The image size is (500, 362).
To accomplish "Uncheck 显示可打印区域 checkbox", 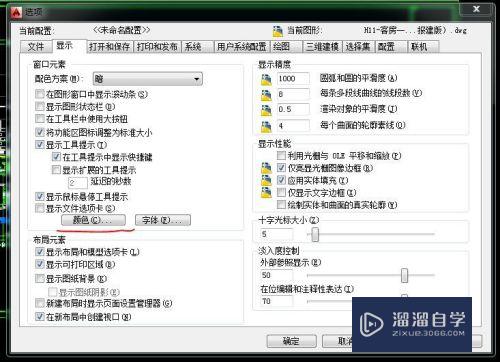I will pyautogui.click(x=40, y=264).
